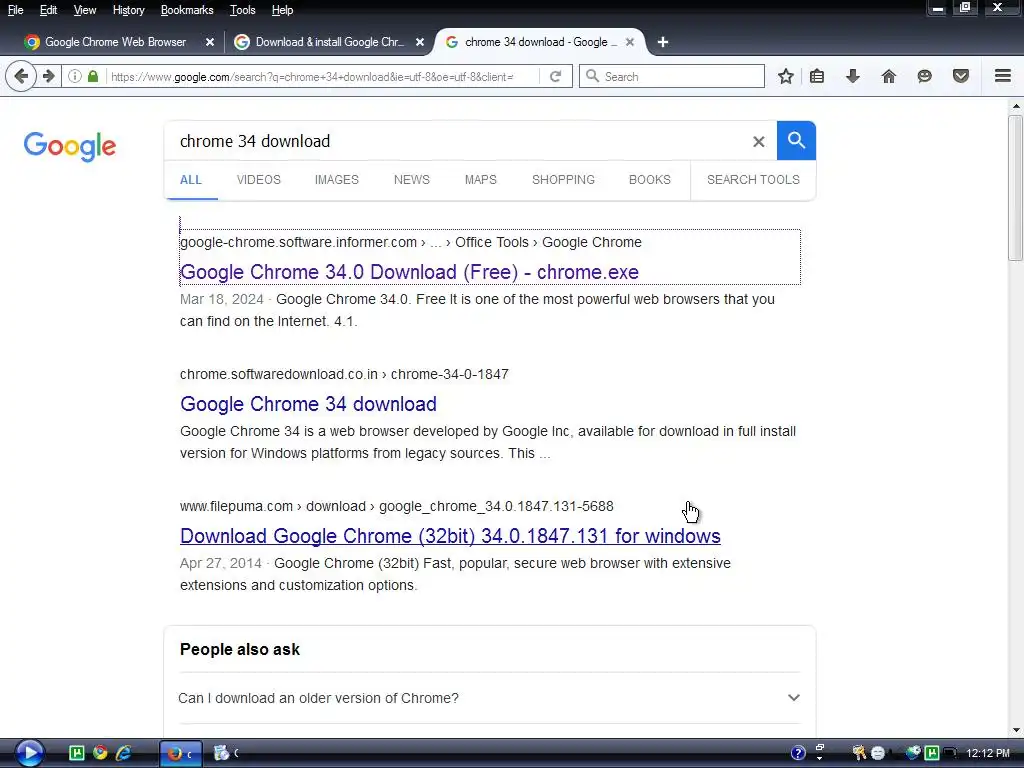Open the File menu

pos(16,10)
